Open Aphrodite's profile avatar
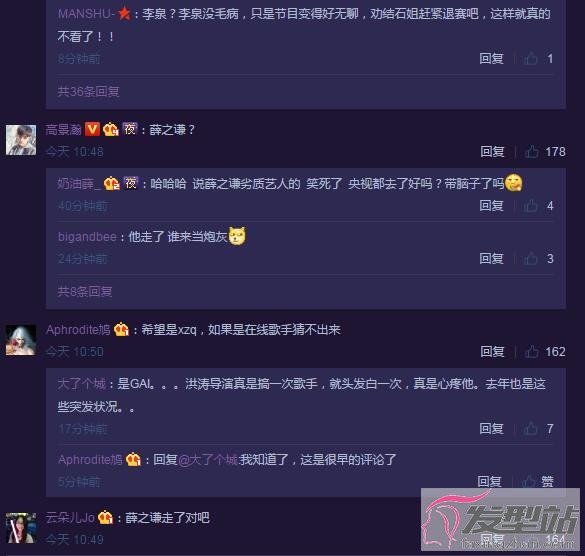The width and height of the screenshot is (585, 556). (x=21, y=340)
